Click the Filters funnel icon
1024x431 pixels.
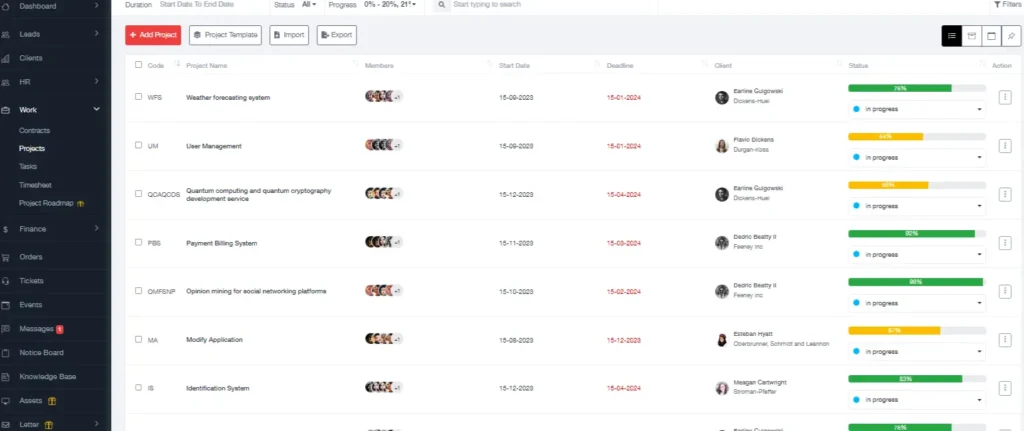pos(997,5)
